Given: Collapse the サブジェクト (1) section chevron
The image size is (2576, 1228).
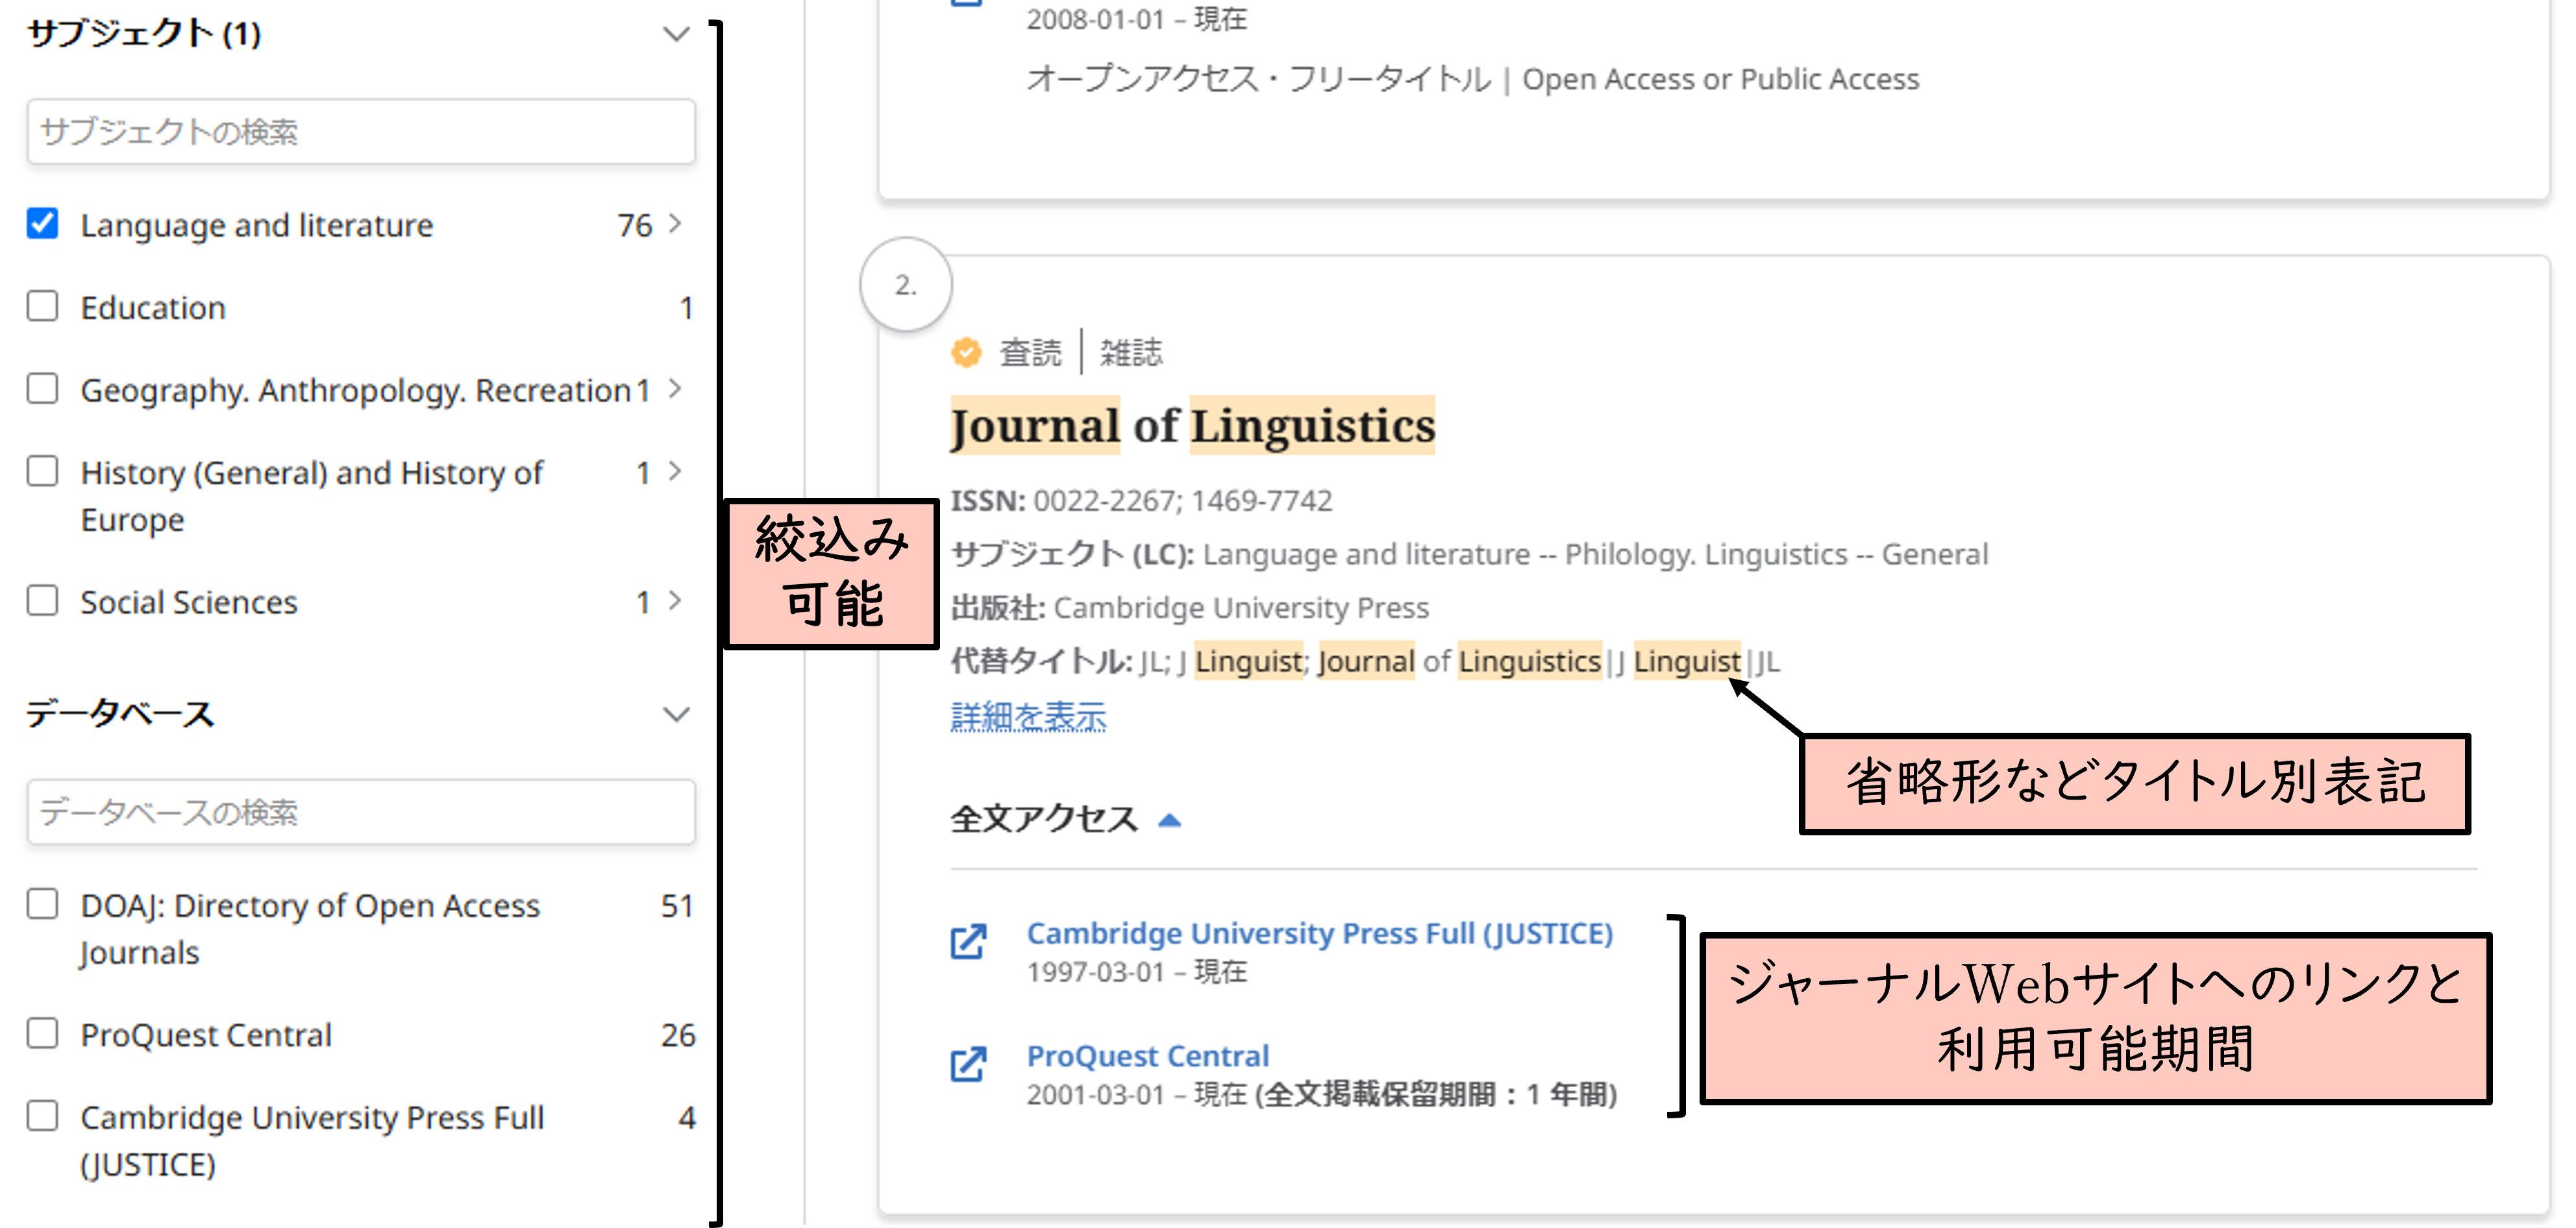Looking at the screenshot, I should tap(677, 34).
